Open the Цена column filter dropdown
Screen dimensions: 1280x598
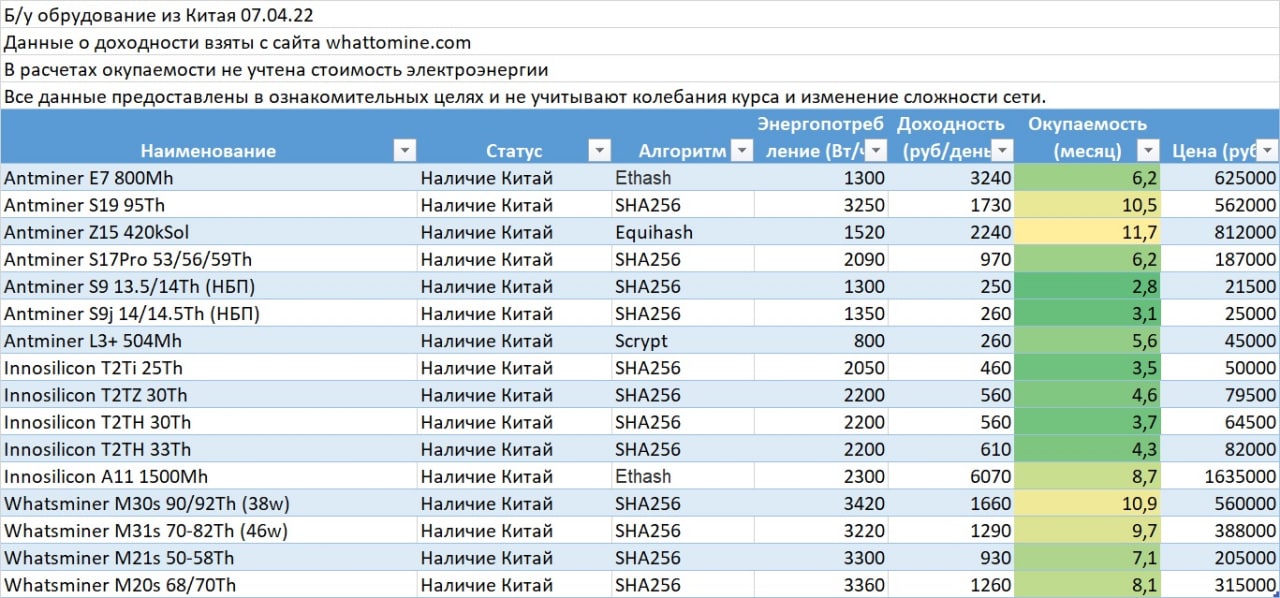point(1267,151)
